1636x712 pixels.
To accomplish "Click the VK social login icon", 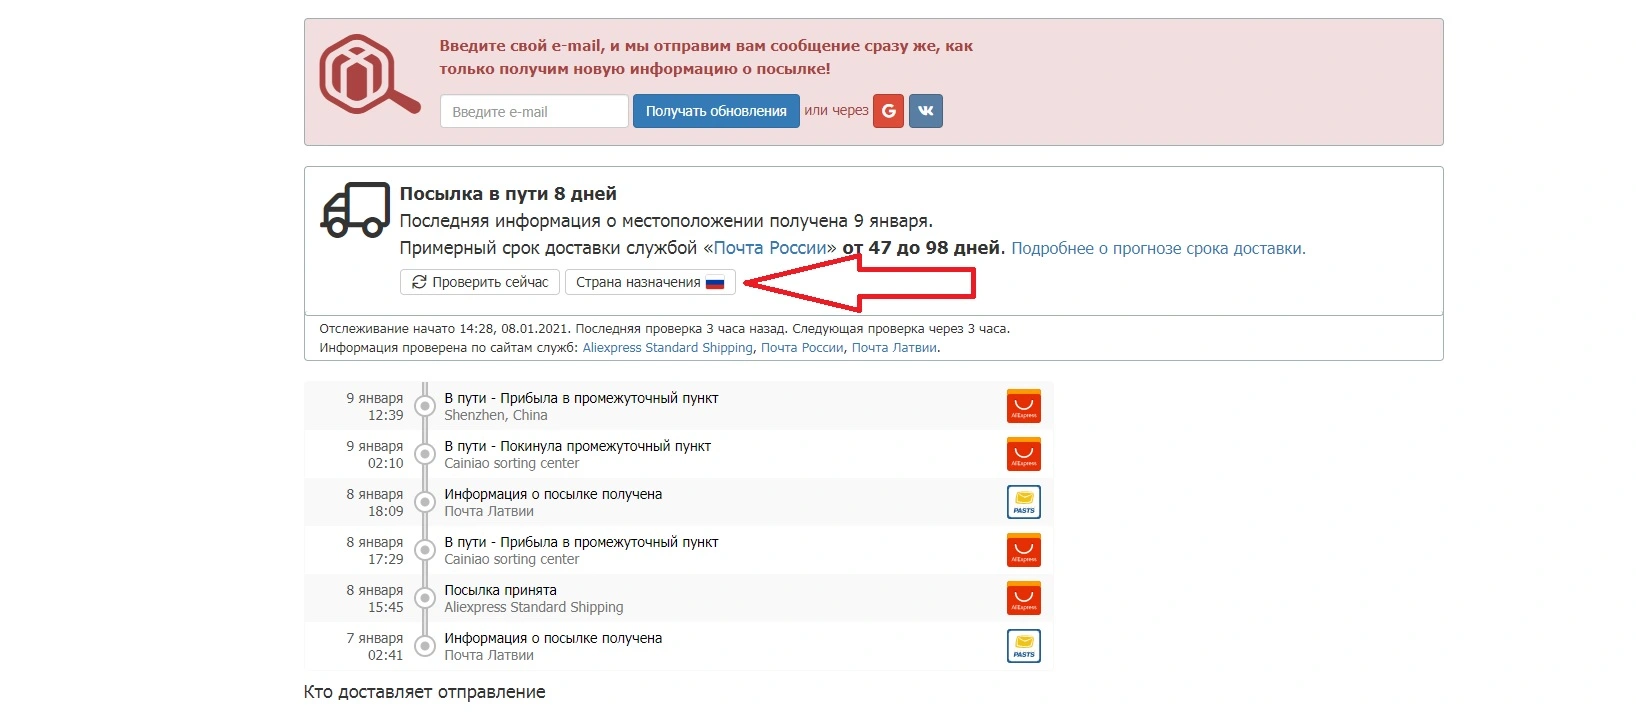I will tap(925, 111).
